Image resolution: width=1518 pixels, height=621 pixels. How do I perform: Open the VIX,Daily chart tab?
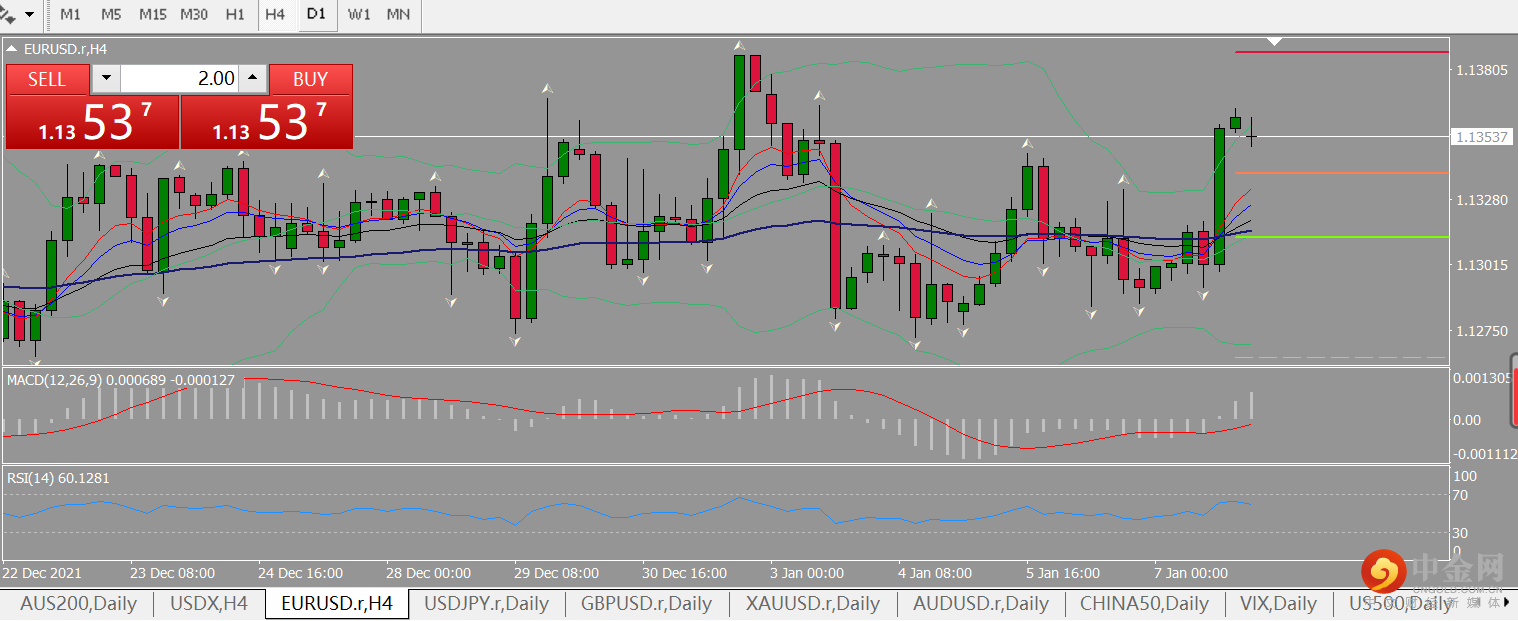1278,603
